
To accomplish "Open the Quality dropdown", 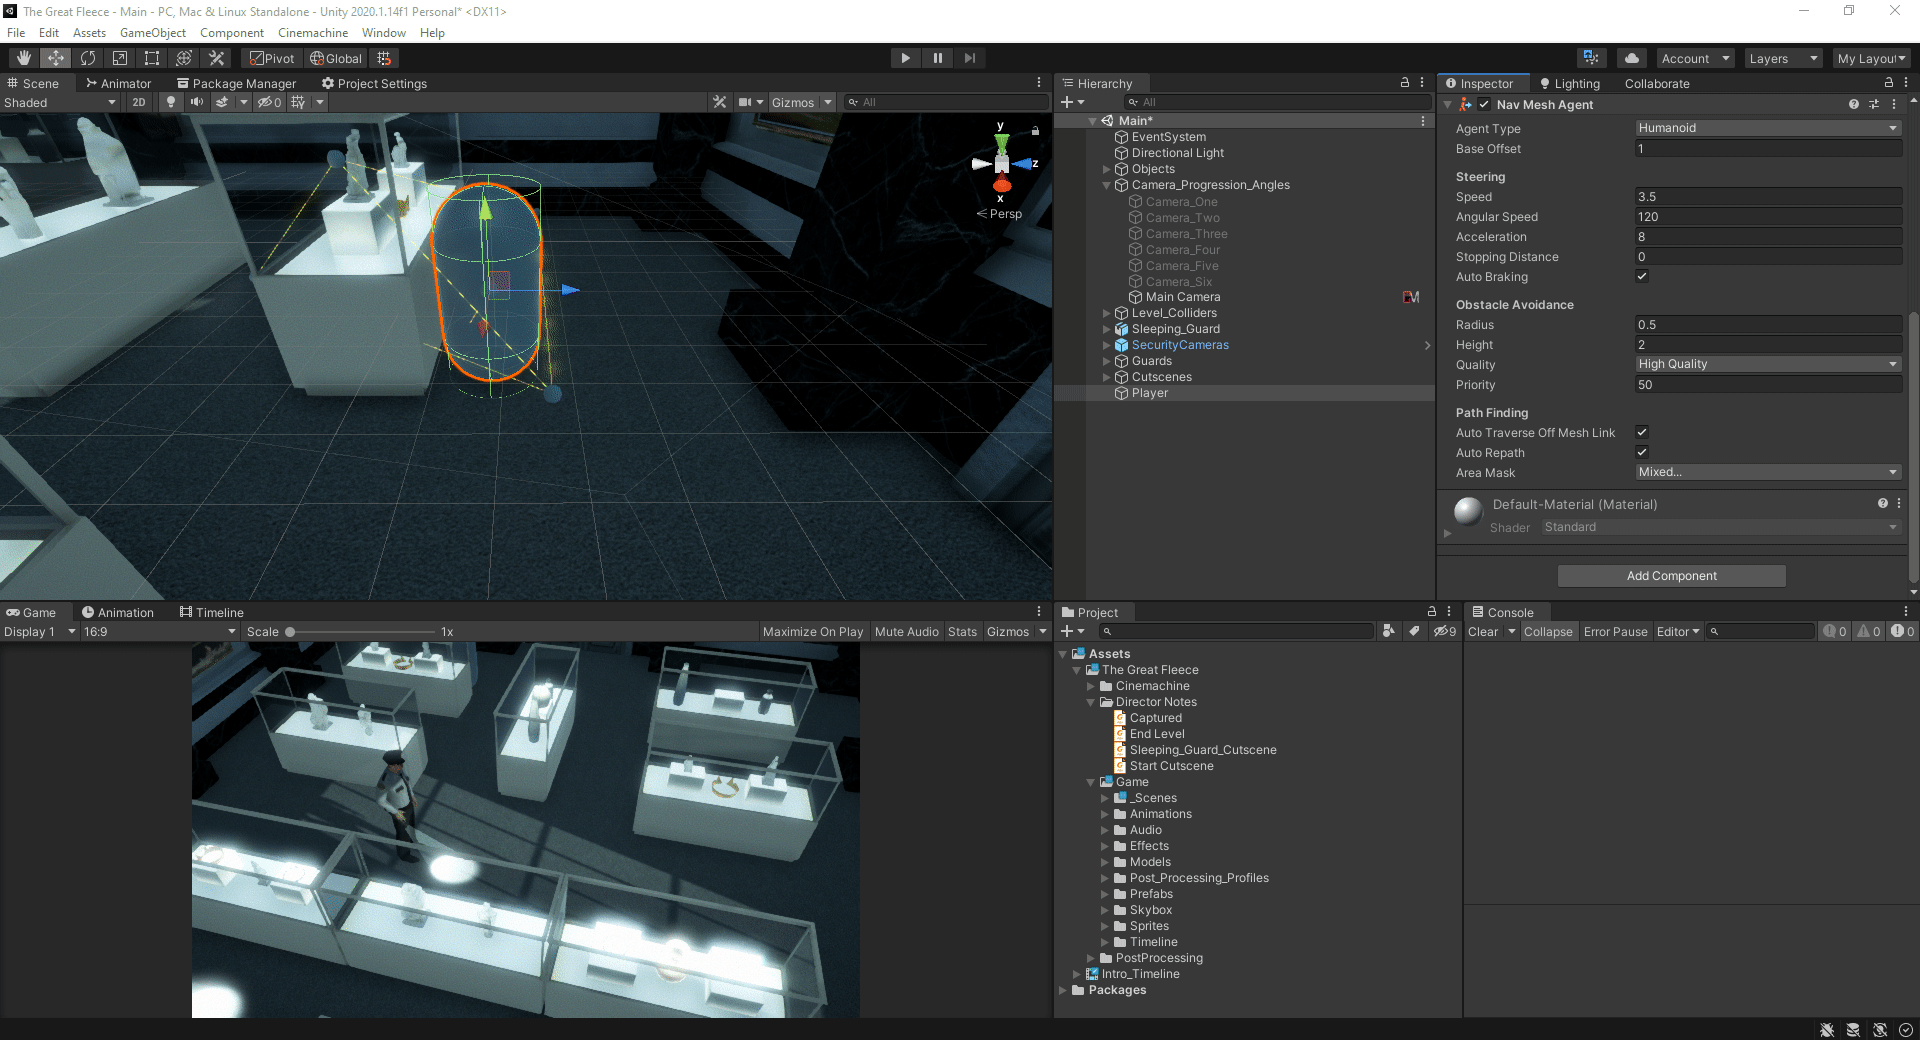I will click(1768, 364).
